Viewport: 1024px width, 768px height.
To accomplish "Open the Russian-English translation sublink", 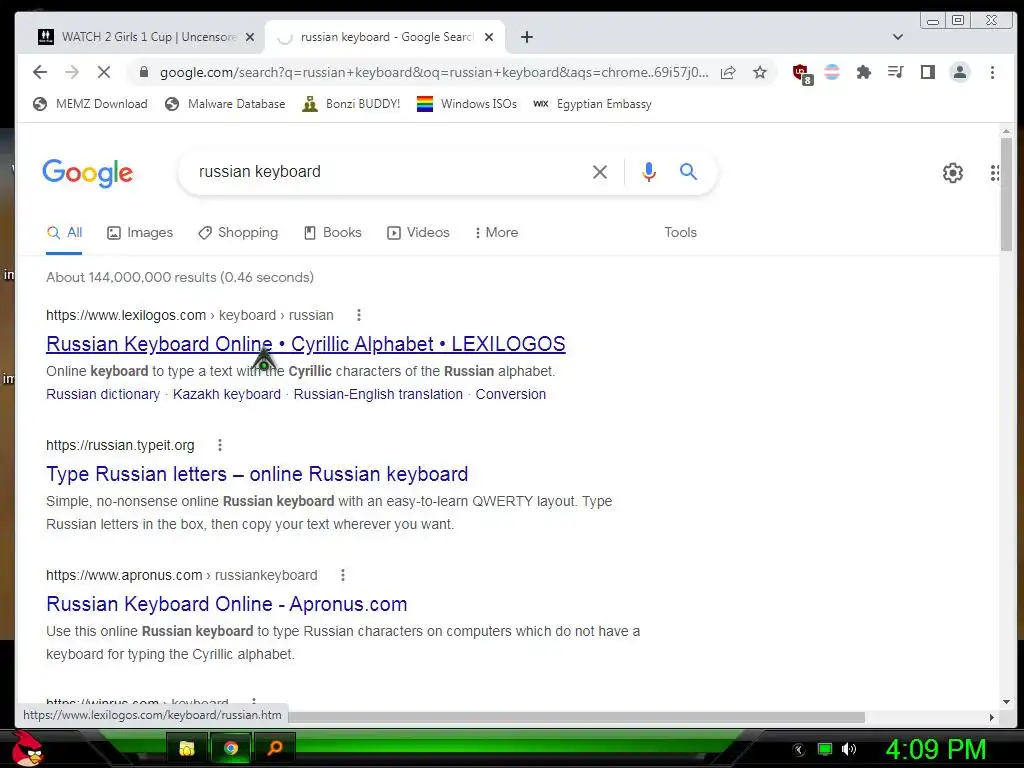I will (378, 394).
